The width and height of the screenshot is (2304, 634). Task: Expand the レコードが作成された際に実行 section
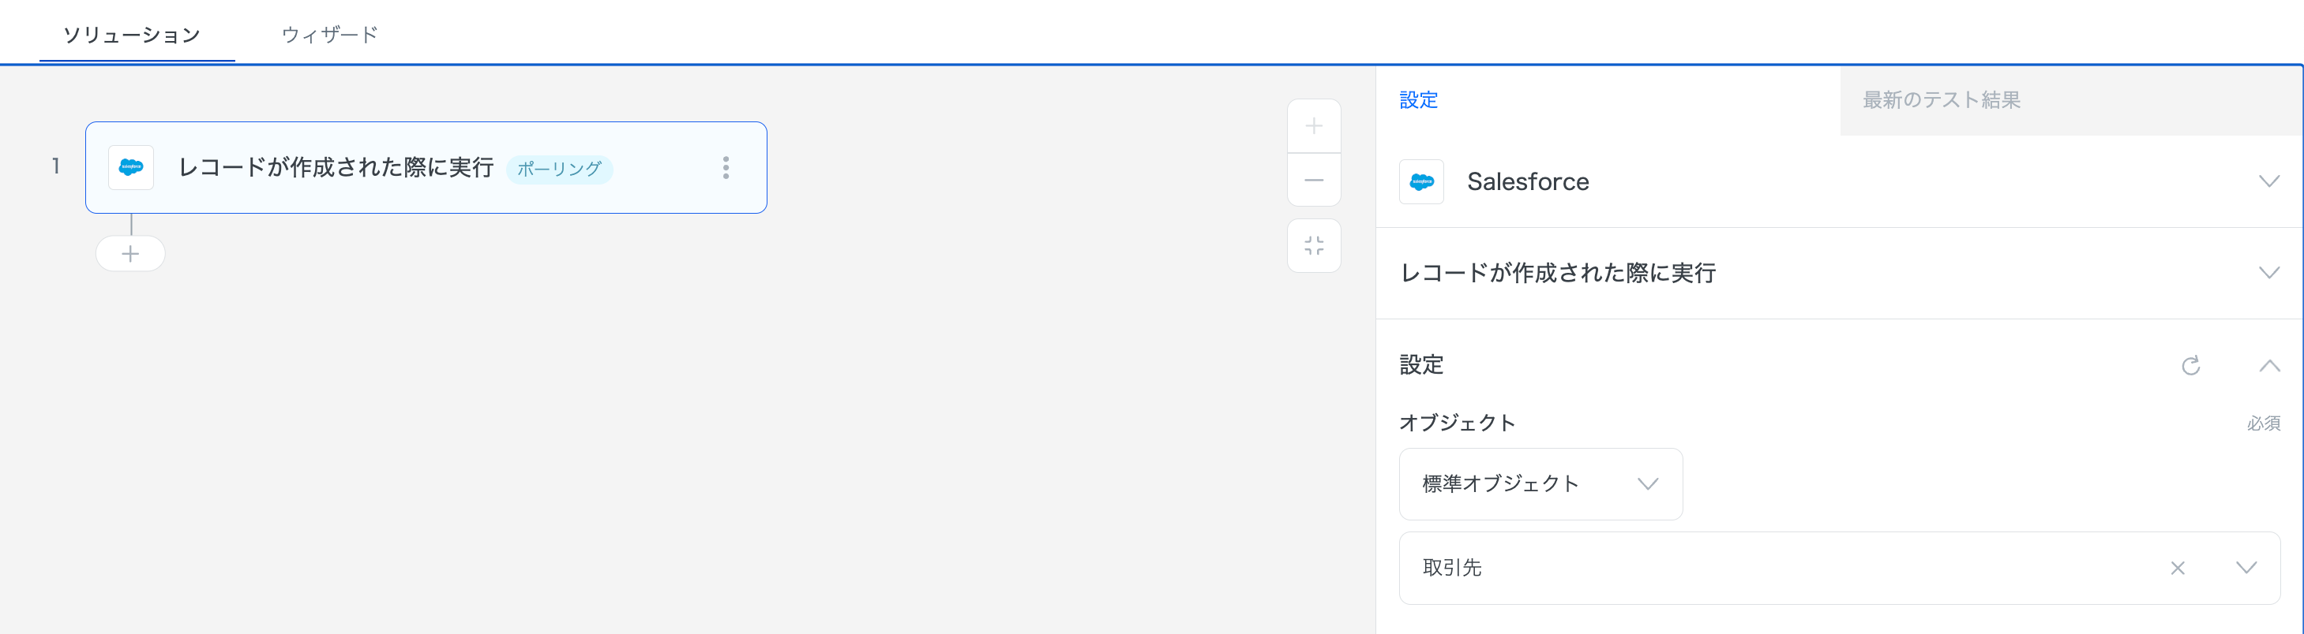(2269, 273)
